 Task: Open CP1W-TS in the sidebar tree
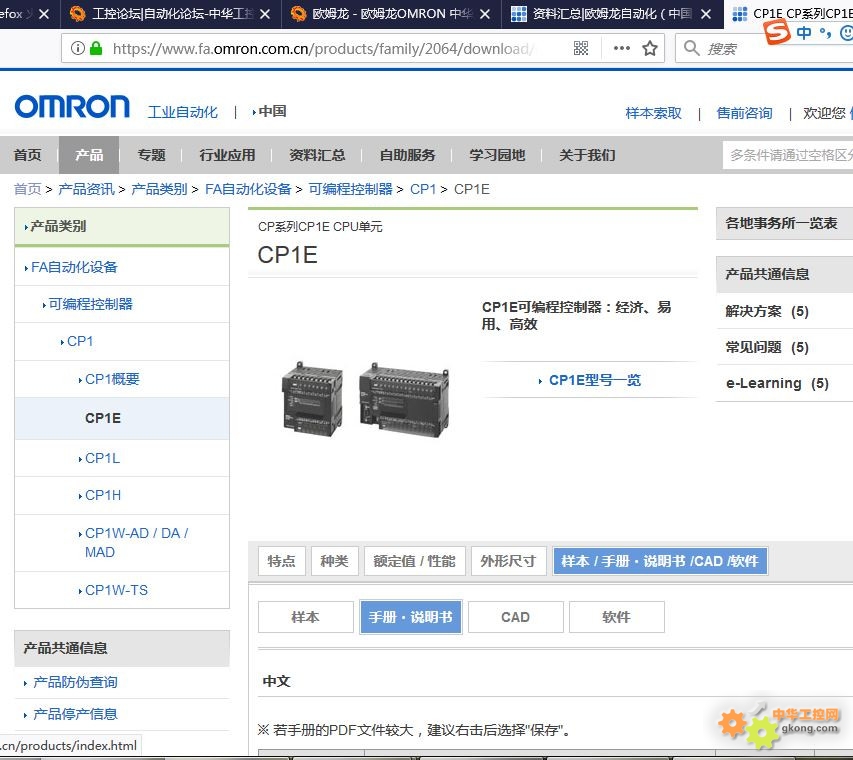(116, 590)
